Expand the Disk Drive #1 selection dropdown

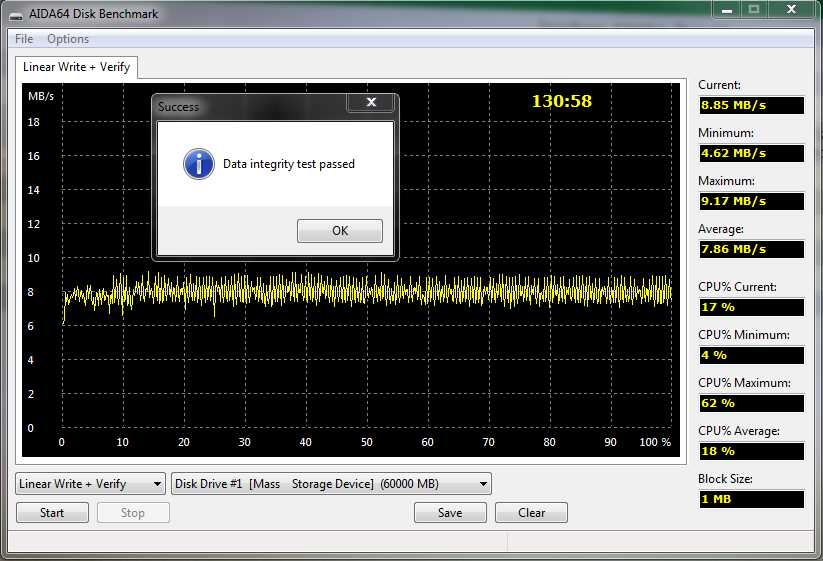[x=331, y=484]
